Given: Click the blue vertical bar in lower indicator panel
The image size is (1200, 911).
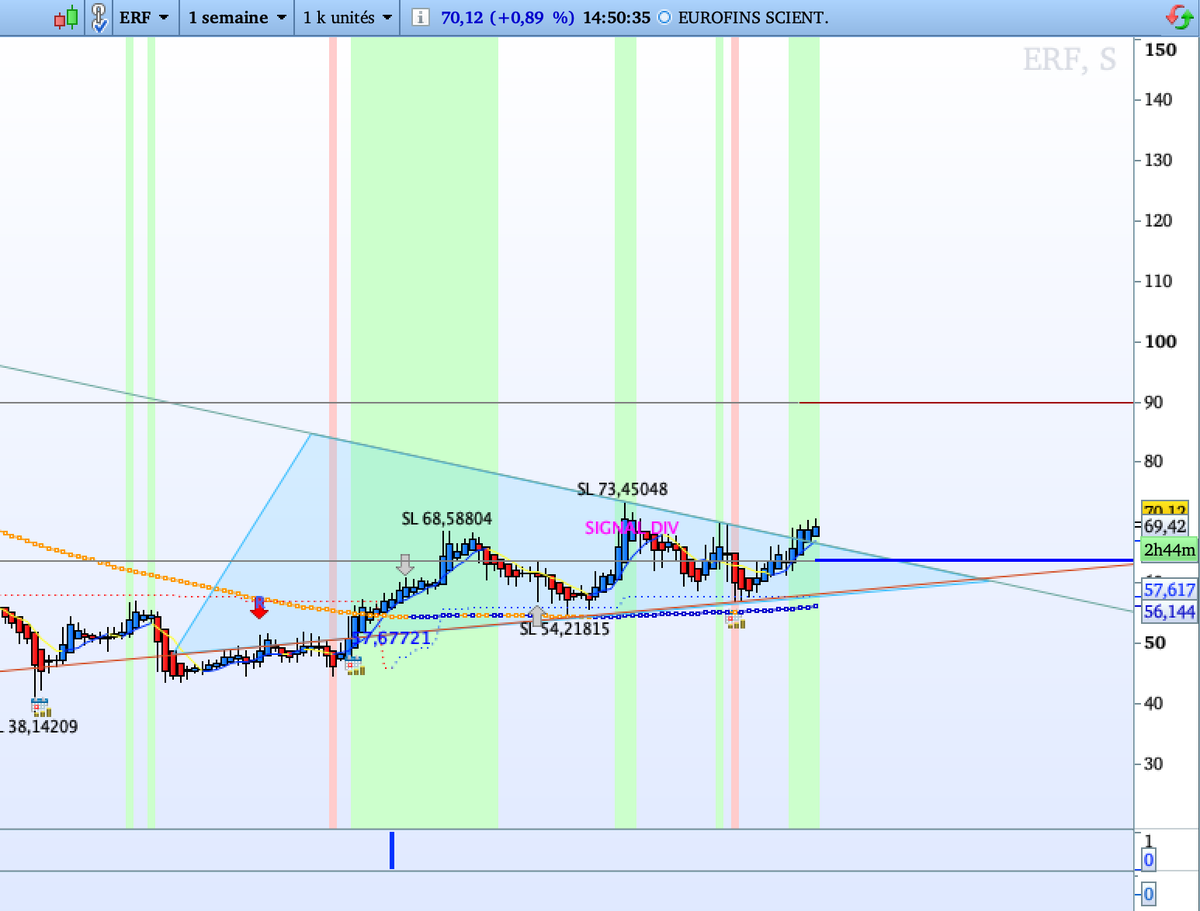Looking at the screenshot, I should point(392,850).
